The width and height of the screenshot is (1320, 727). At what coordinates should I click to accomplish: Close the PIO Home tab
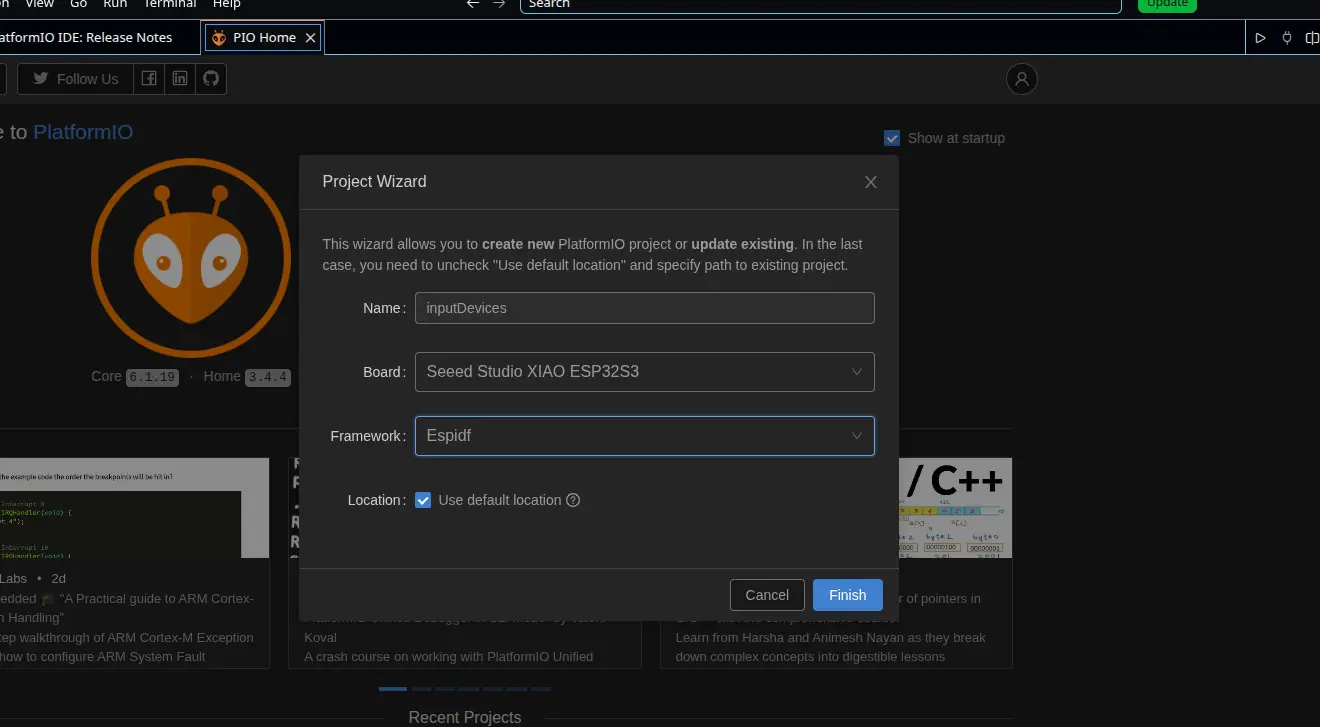click(x=311, y=38)
